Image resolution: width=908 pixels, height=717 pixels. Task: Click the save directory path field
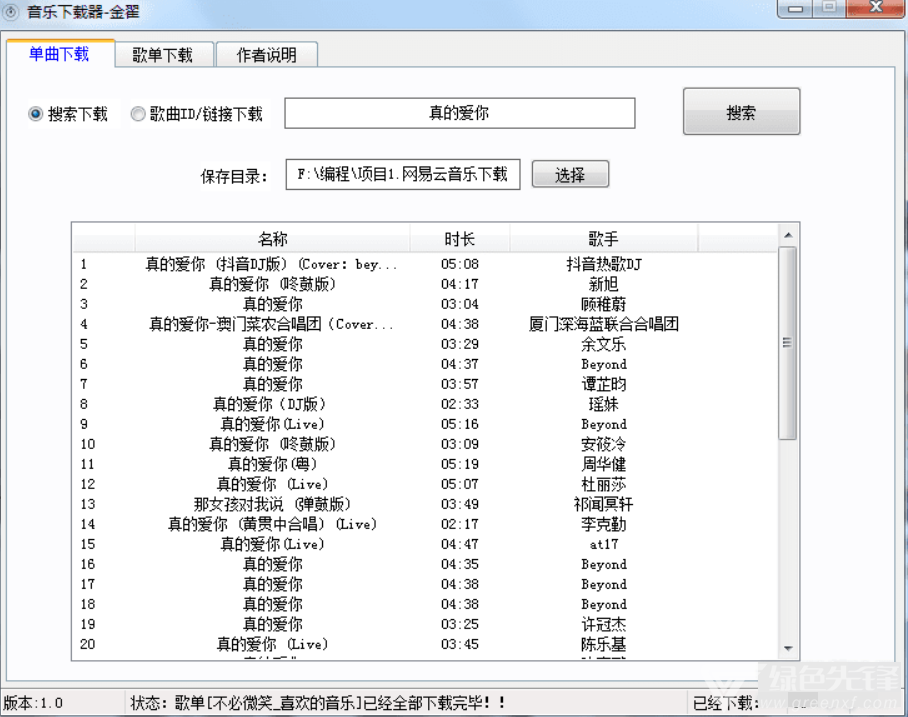(x=402, y=174)
